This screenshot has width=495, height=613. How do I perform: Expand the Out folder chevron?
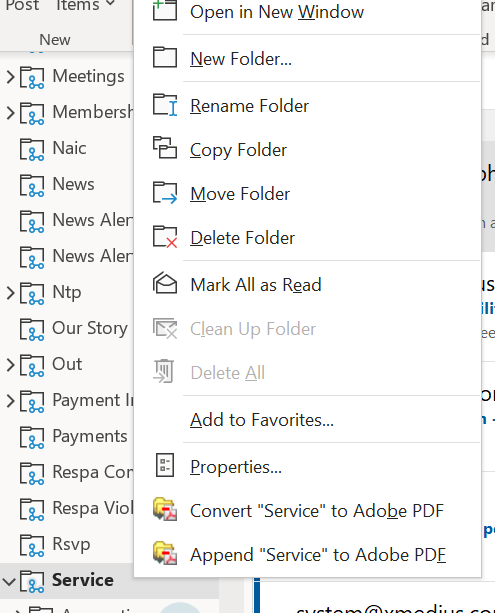coord(11,365)
